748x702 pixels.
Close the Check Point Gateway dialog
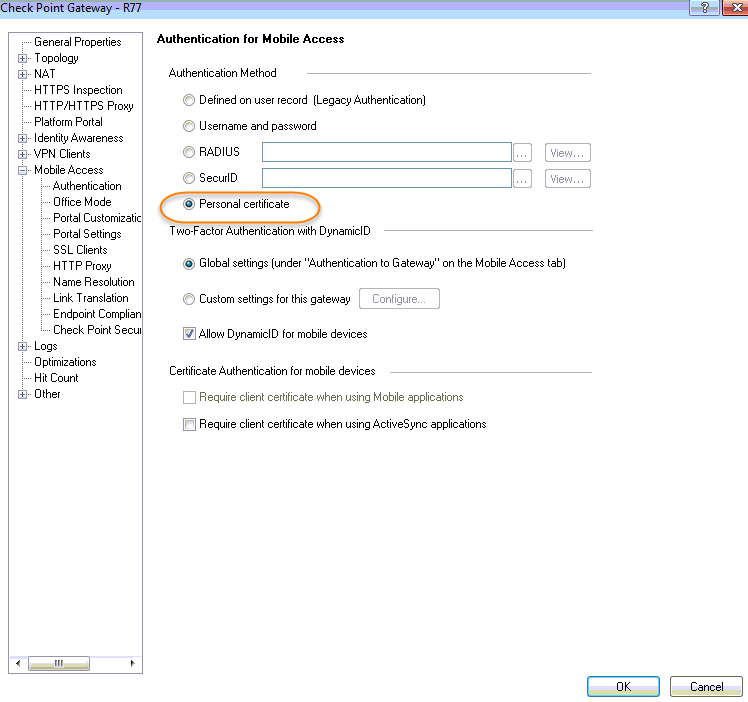[736, 8]
